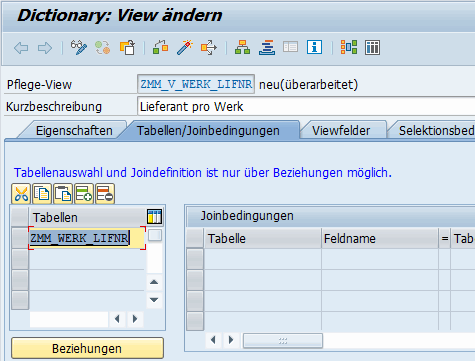The image size is (475, 361).
Task: Open the Table maintenance generator icon
Action: pyautogui.click(x=372, y=47)
